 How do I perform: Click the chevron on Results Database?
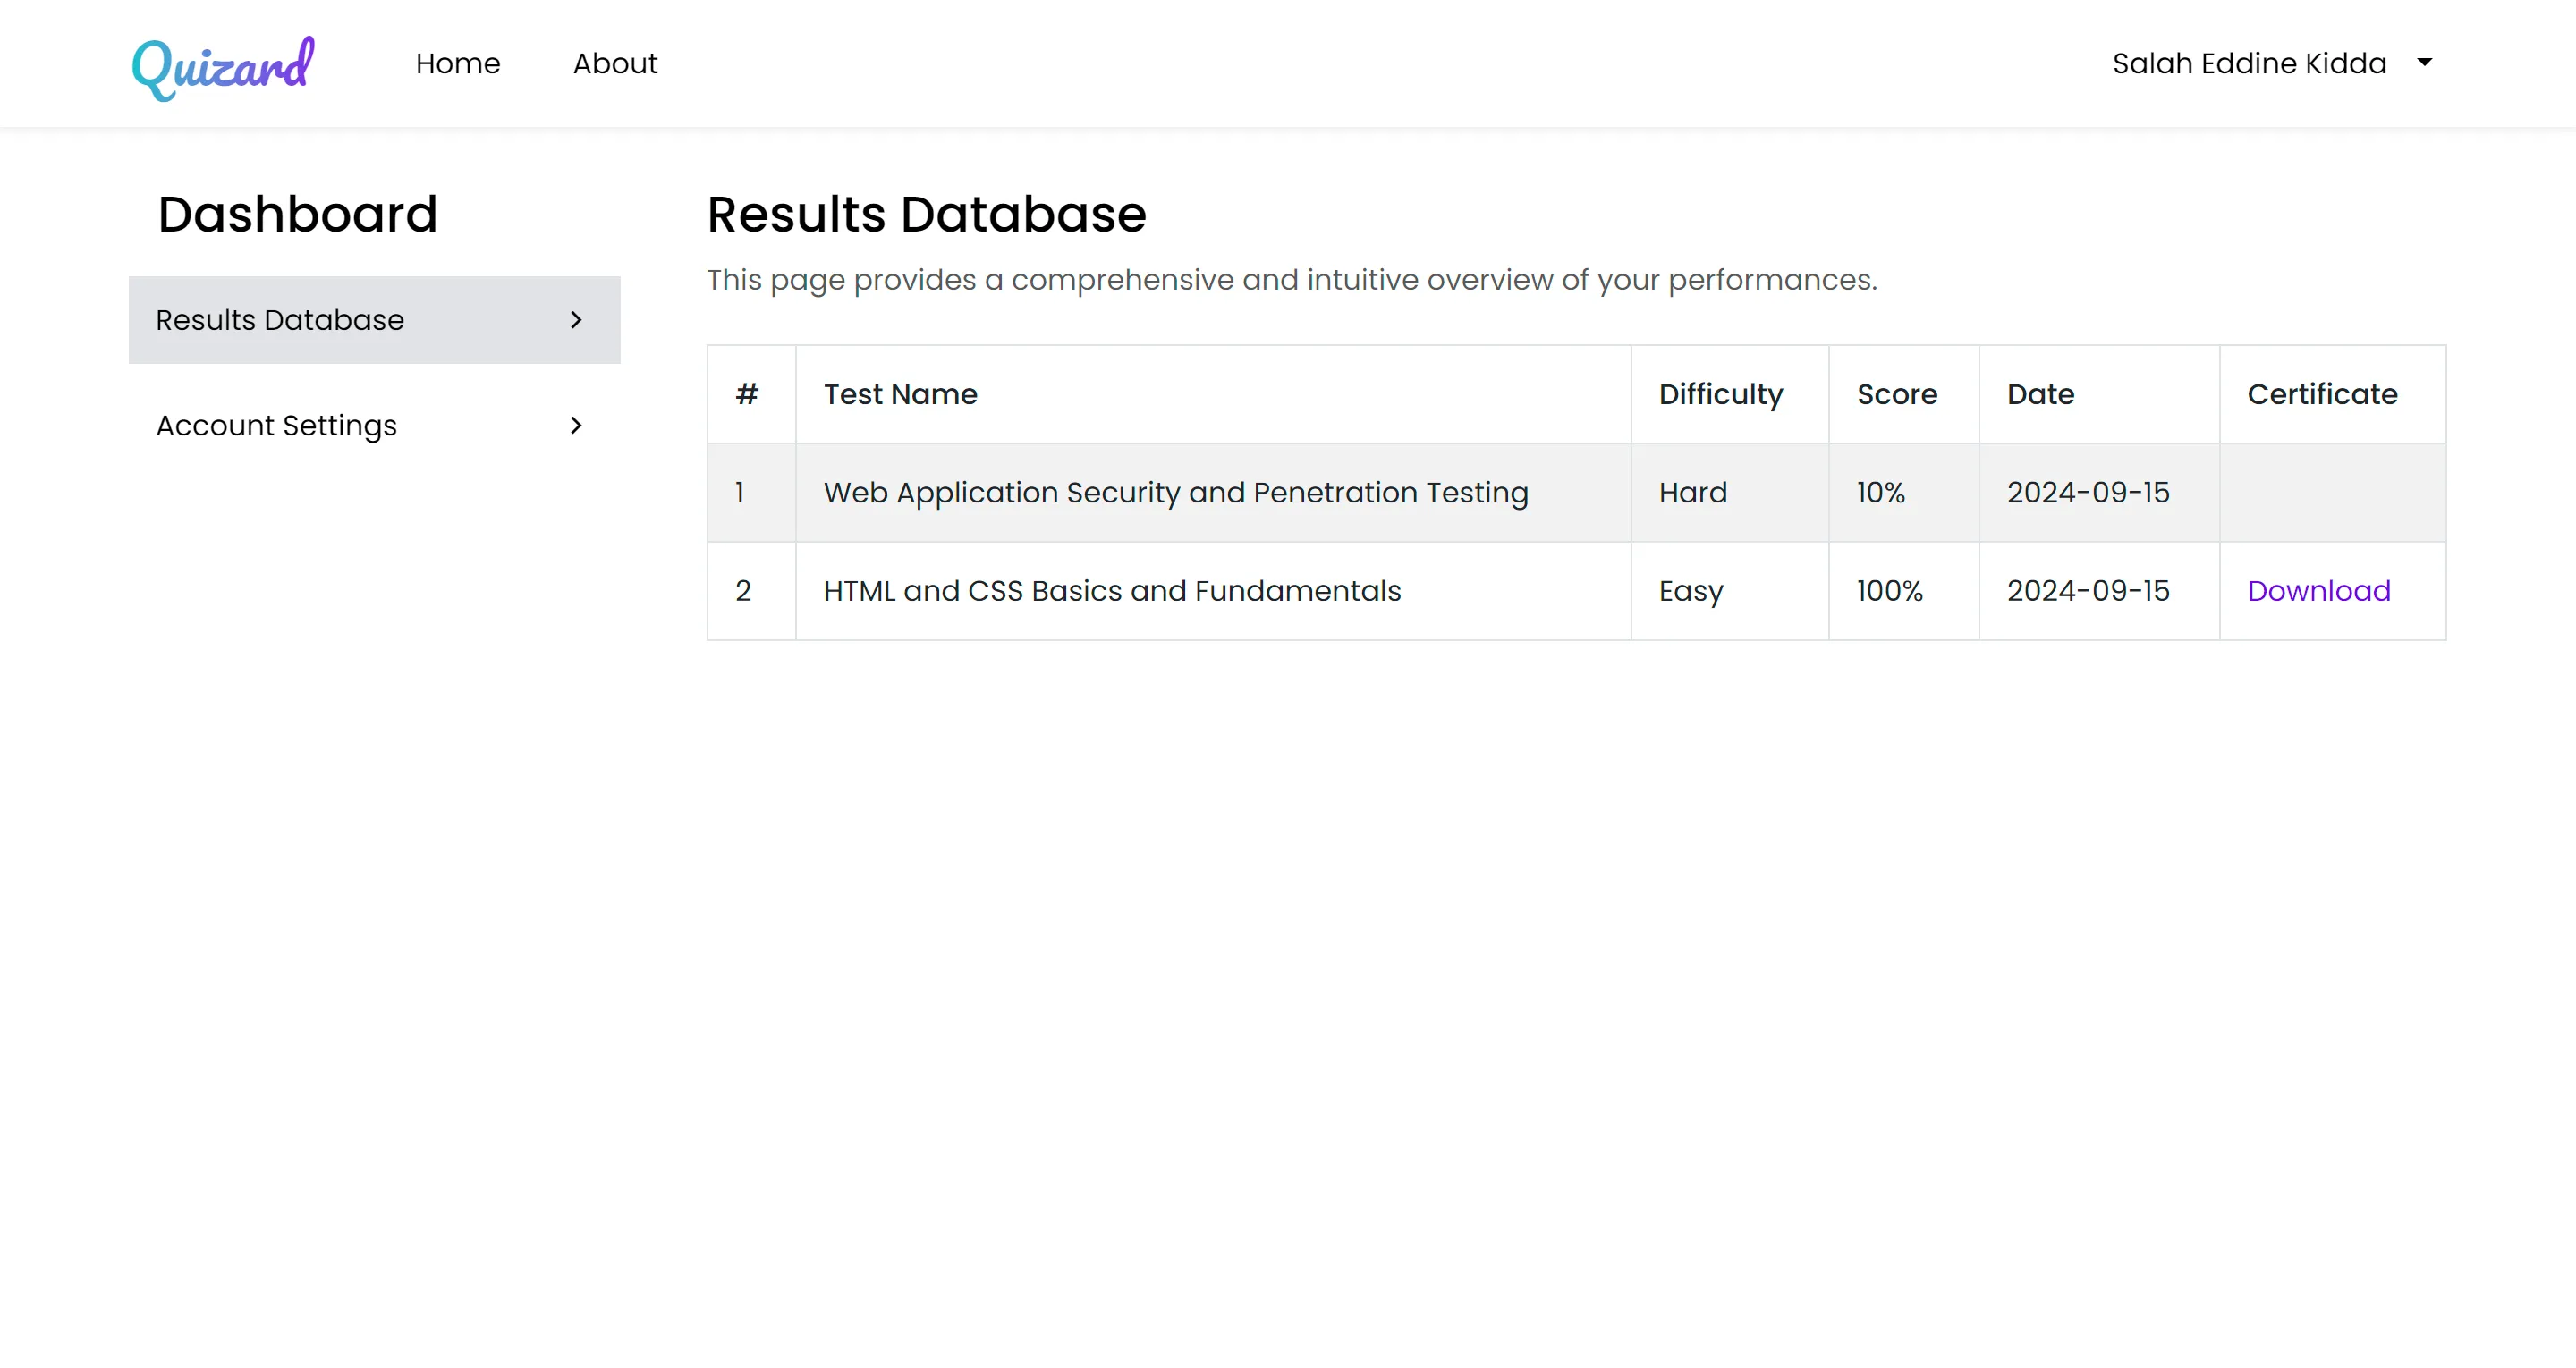(x=576, y=320)
